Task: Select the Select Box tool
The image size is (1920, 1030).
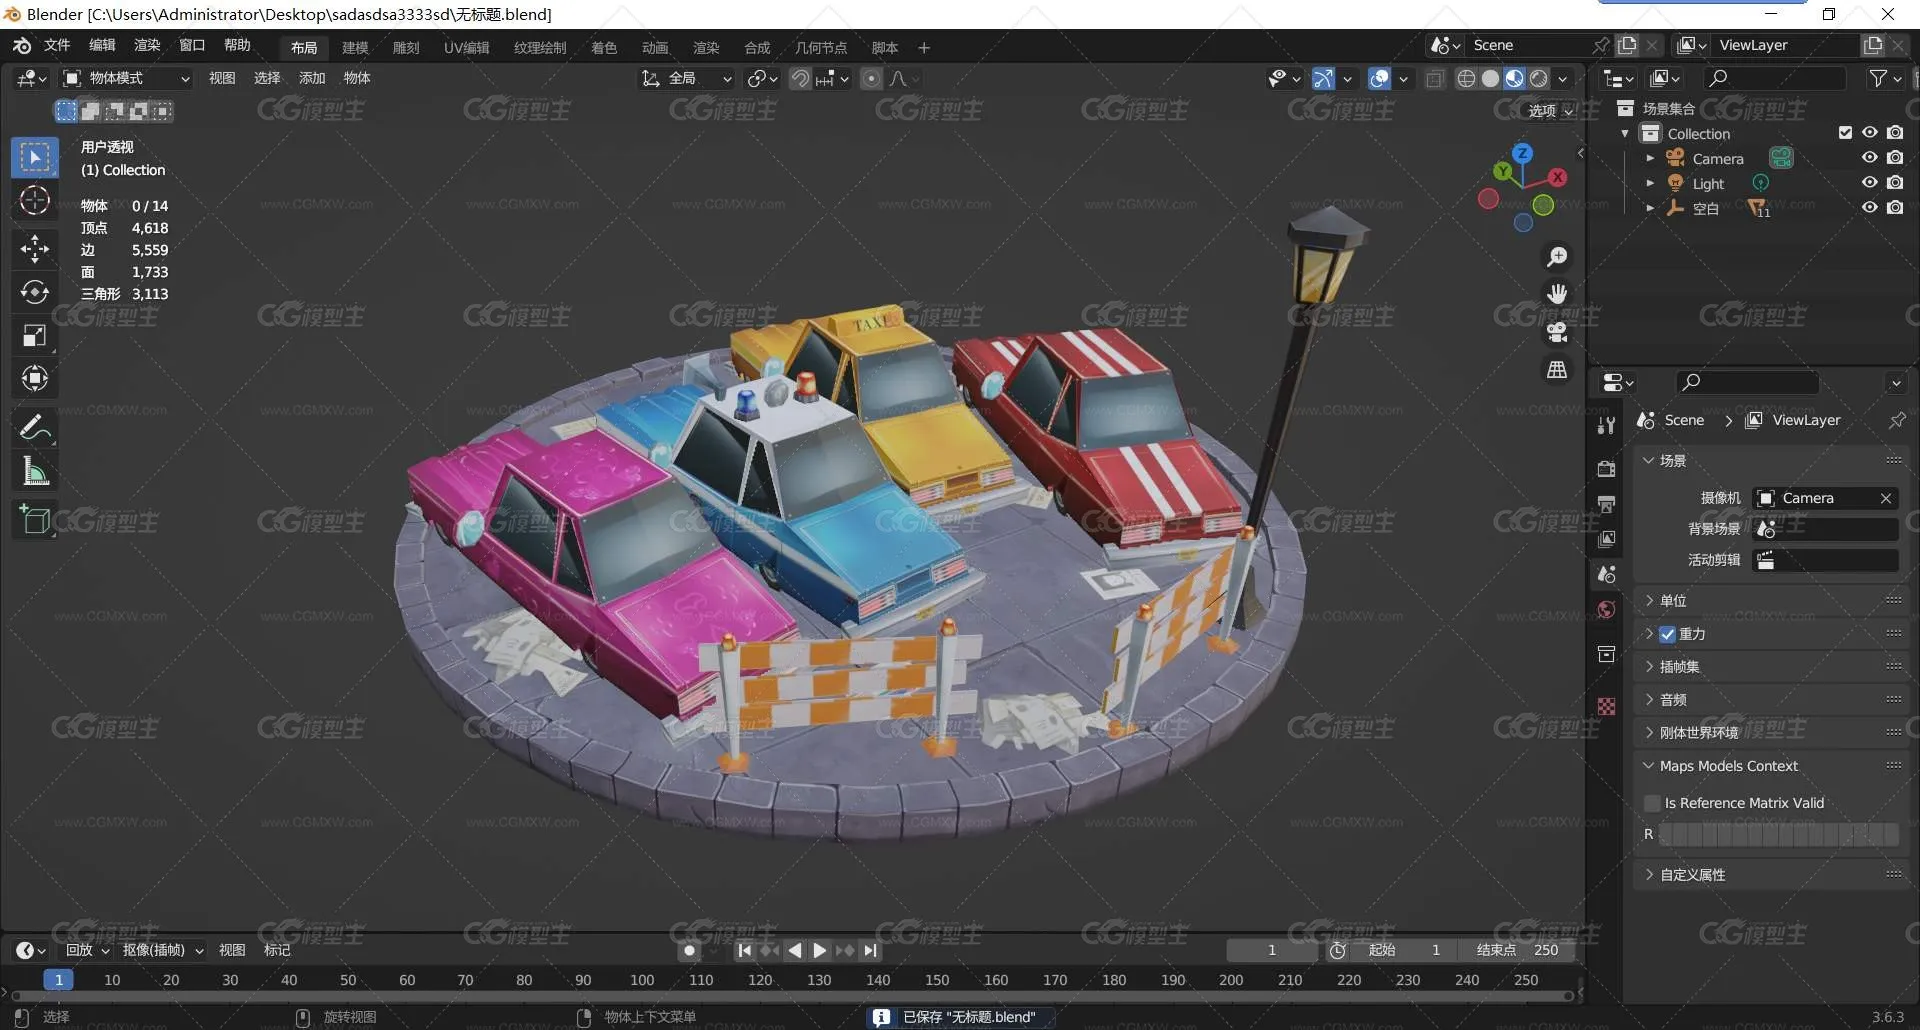Action: click(35, 158)
